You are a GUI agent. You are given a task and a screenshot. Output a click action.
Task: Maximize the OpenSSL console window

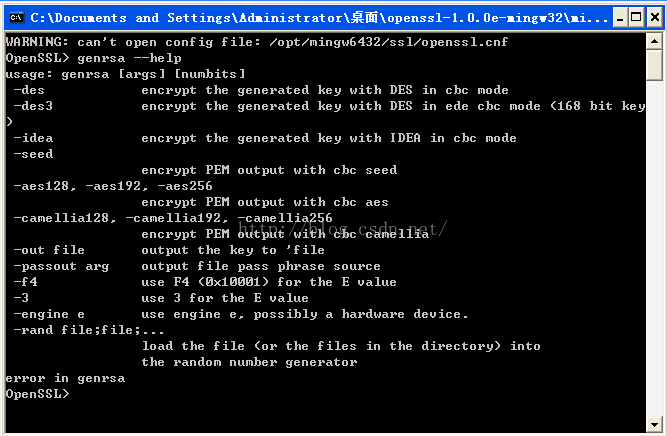click(636, 18)
